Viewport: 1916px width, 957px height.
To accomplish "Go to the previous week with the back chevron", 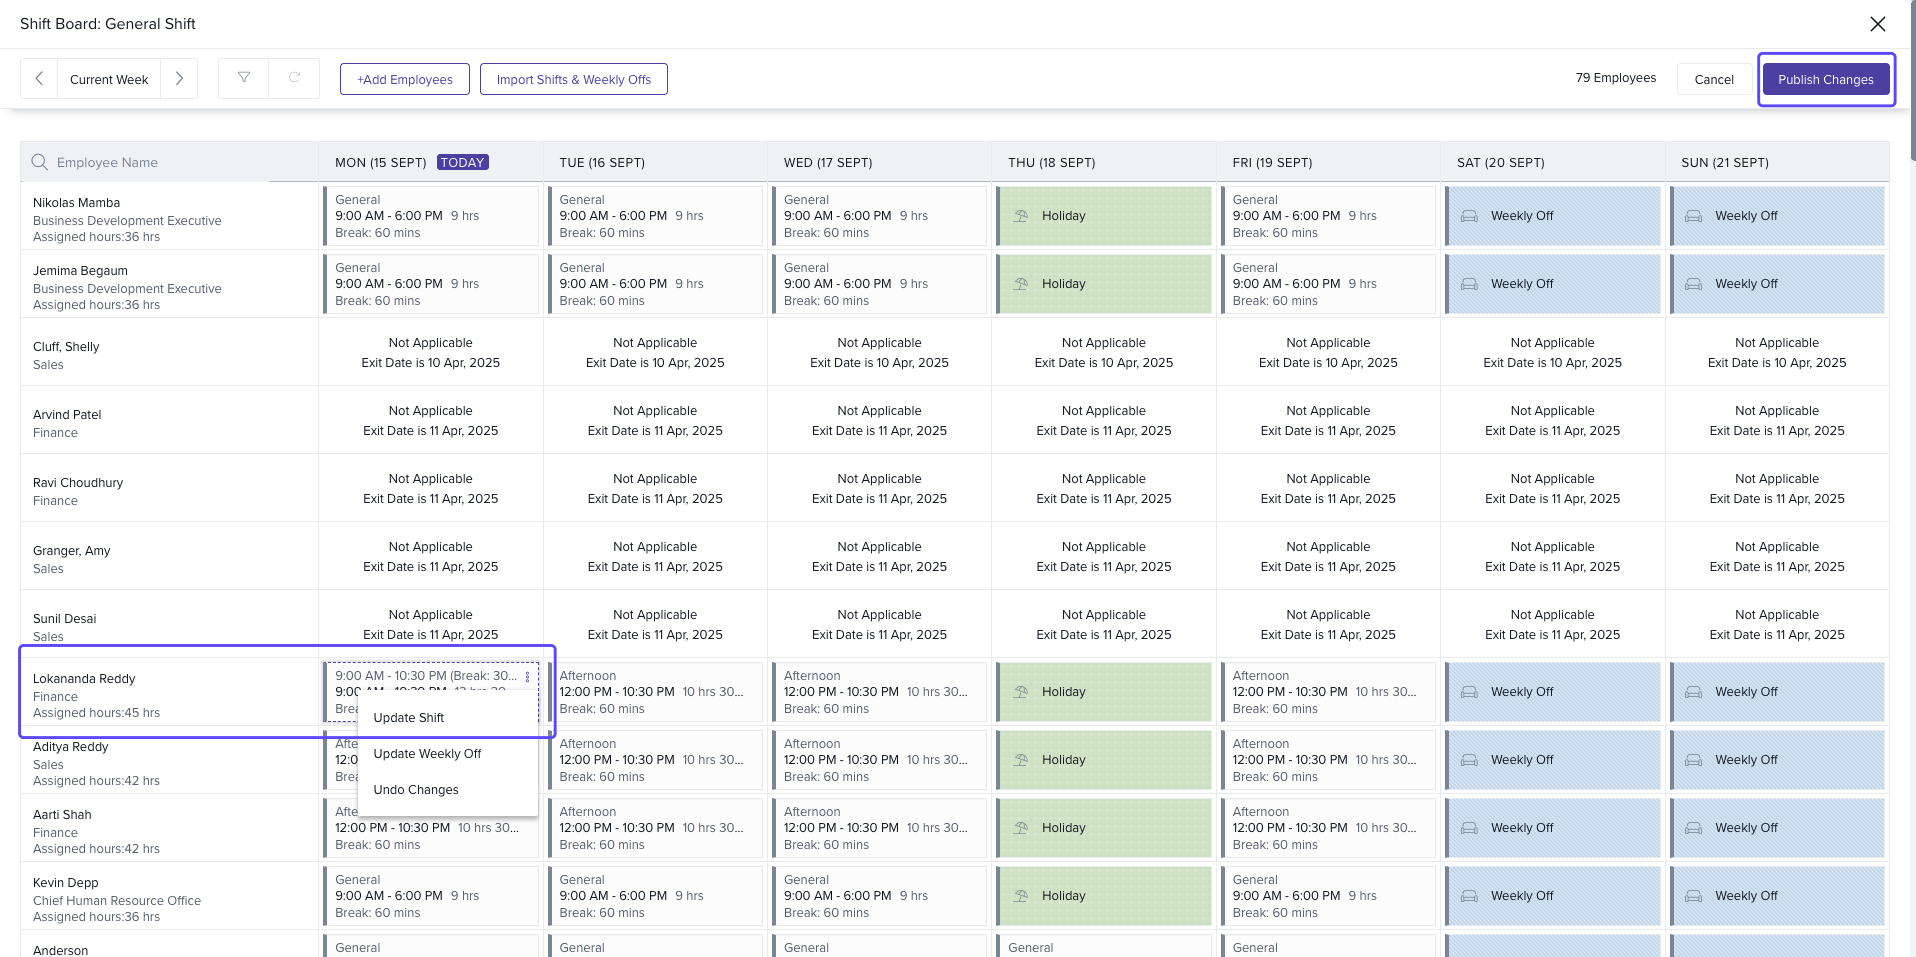I will [x=38, y=78].
